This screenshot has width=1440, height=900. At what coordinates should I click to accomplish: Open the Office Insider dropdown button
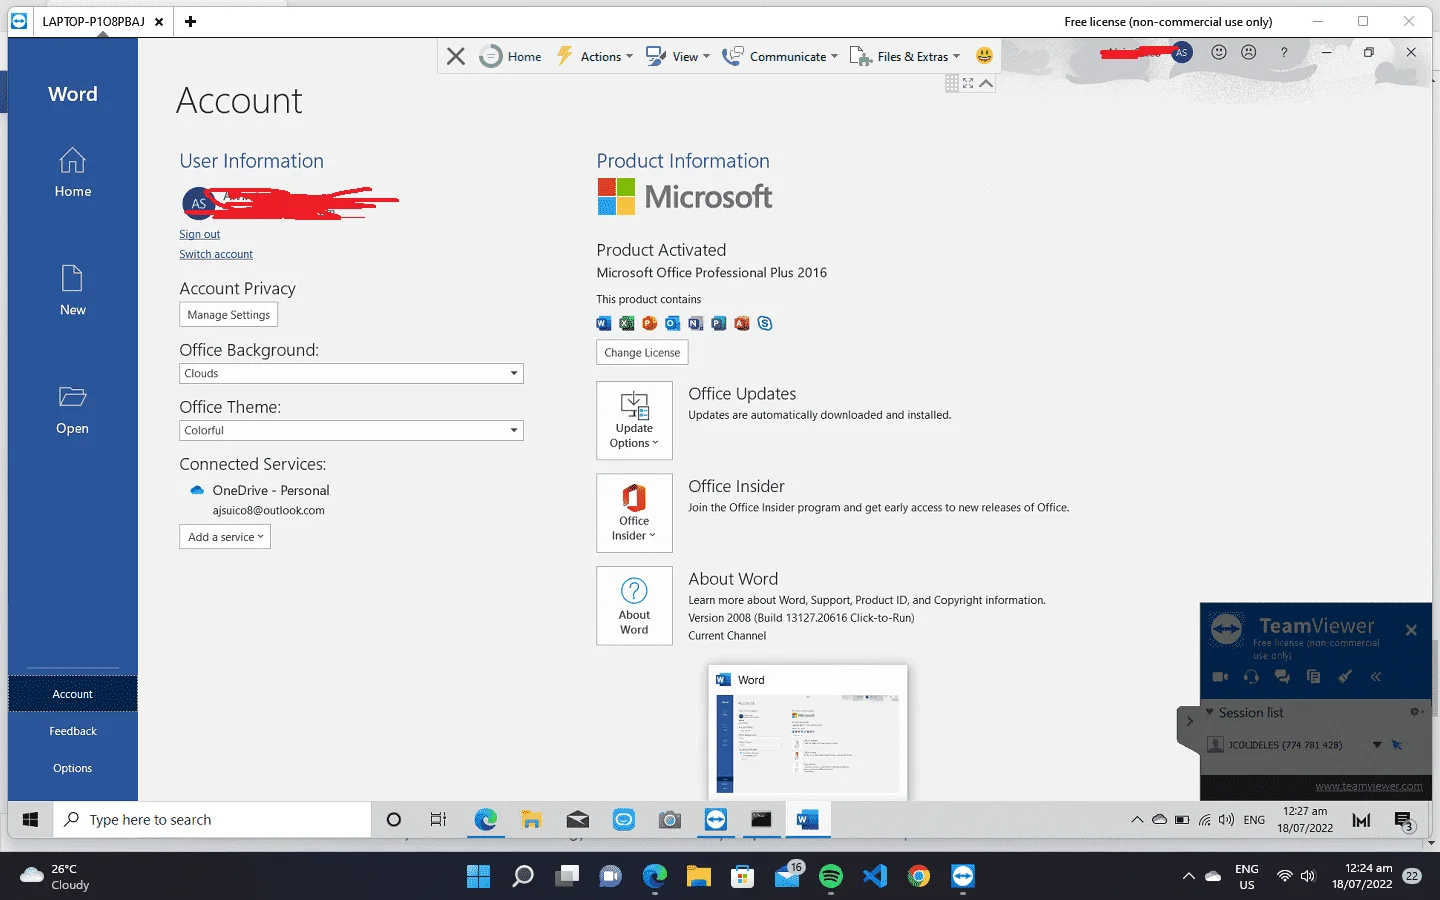coord(634,513)
